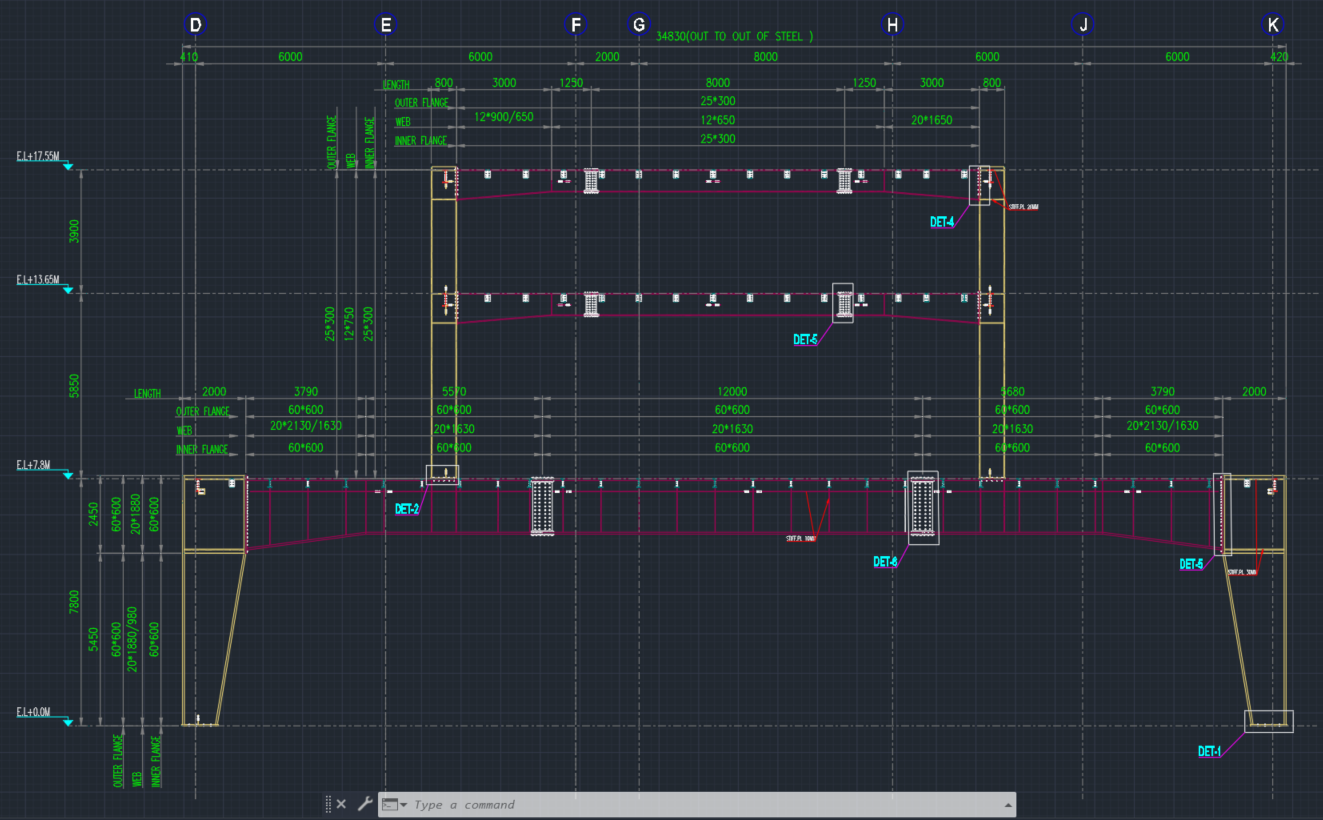
Task: Select the 12000 length dimension text
Action: click(x=732, y=392)
